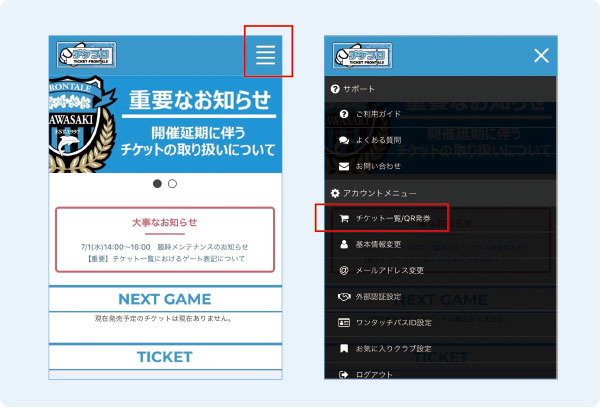
Task: Select the first carousel dot indicator
Action: coord(157,184)
